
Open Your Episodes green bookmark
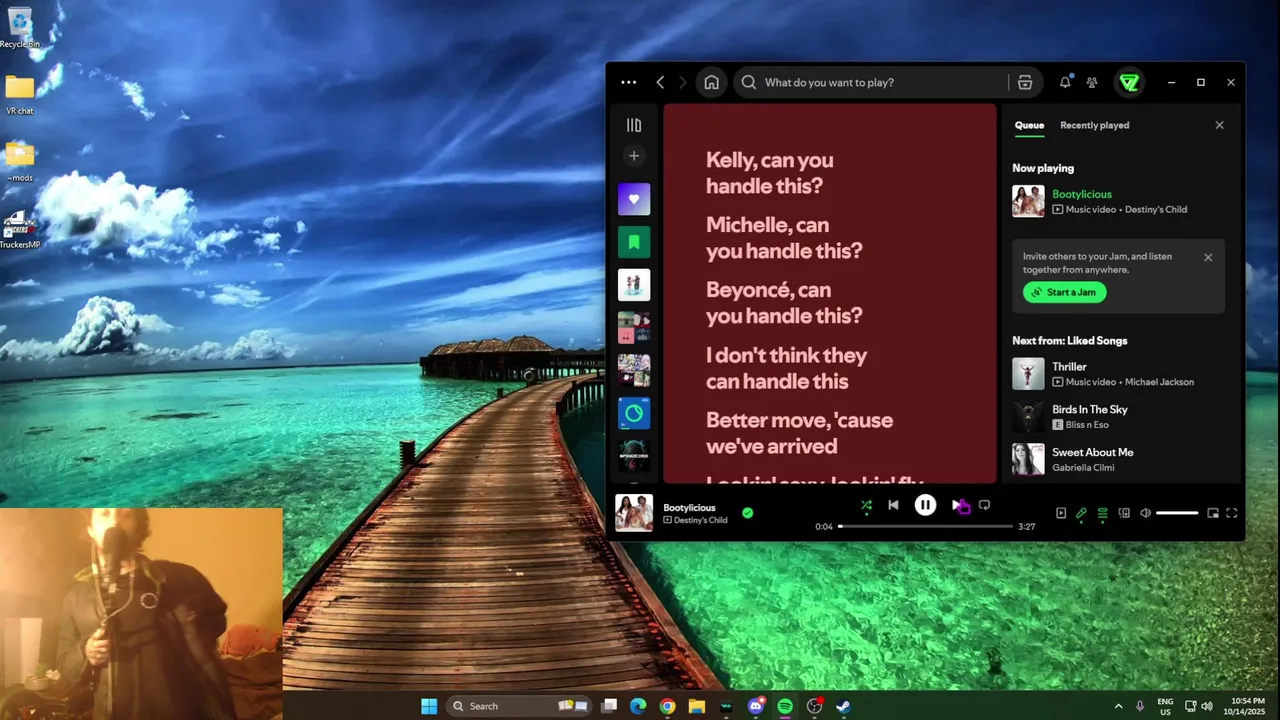pos(634,242)
